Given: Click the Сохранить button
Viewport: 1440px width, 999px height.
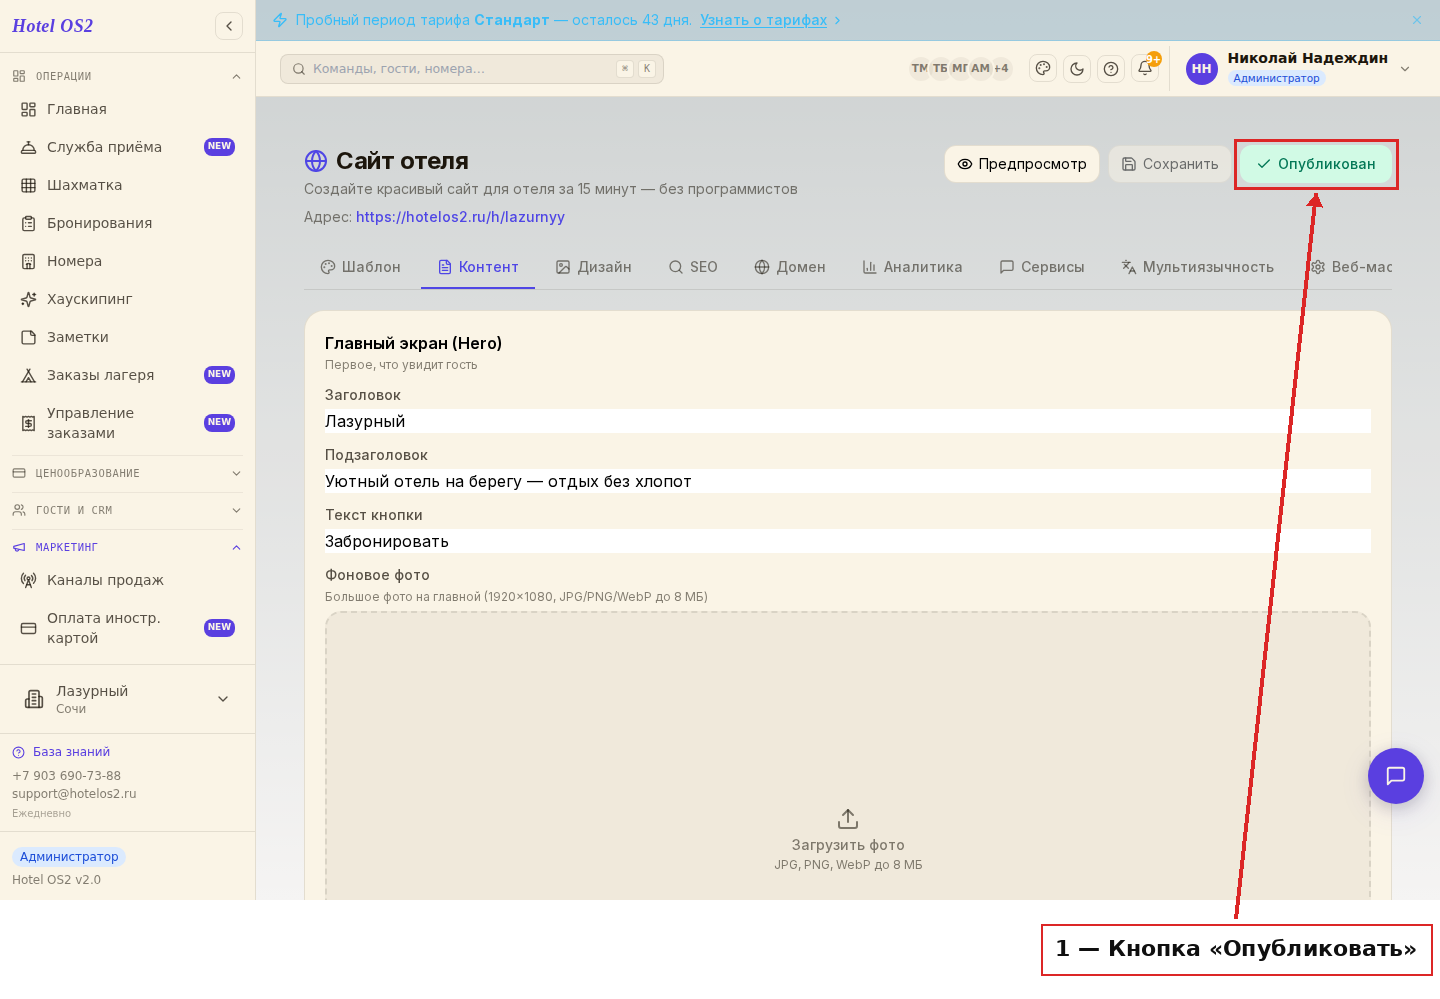Looking at the screenshot, I should tap(1170, 164).
